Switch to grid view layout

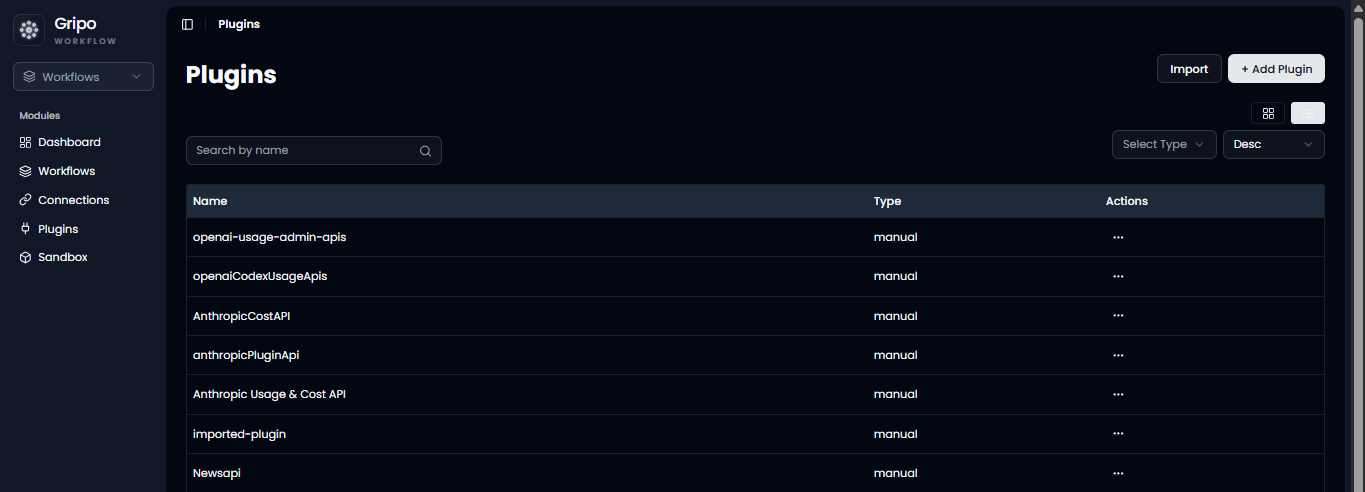[x=1268, y=113]
